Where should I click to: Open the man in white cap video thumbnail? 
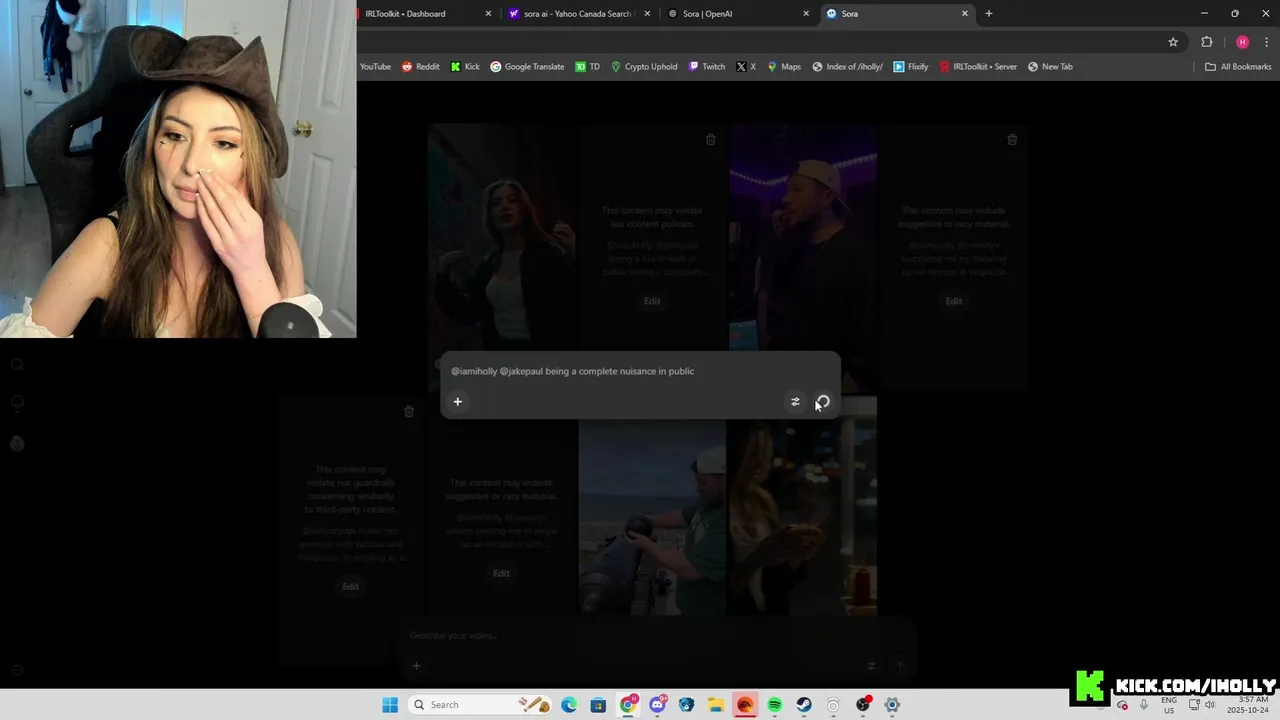(x=652, y=505)
